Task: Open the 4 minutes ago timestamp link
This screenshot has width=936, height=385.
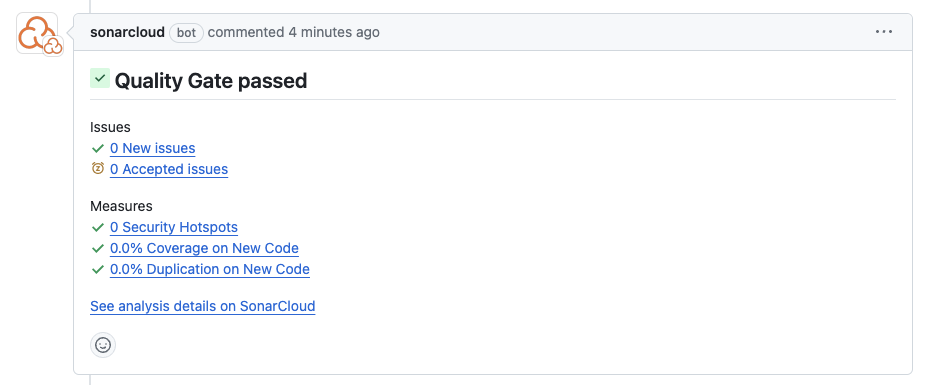Action: [334, 32]
